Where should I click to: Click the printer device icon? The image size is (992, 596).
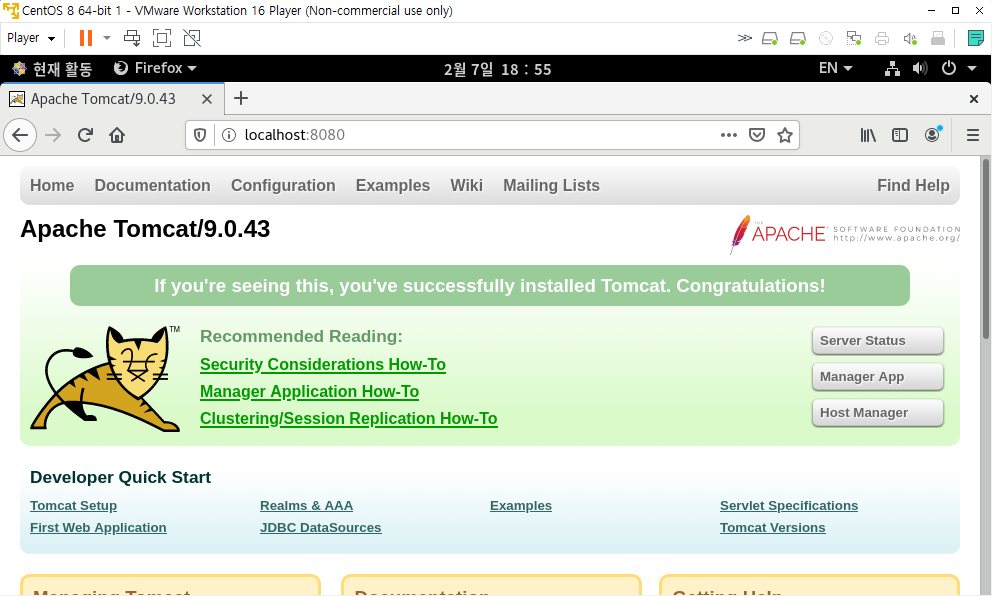click(x=882, y=39)
